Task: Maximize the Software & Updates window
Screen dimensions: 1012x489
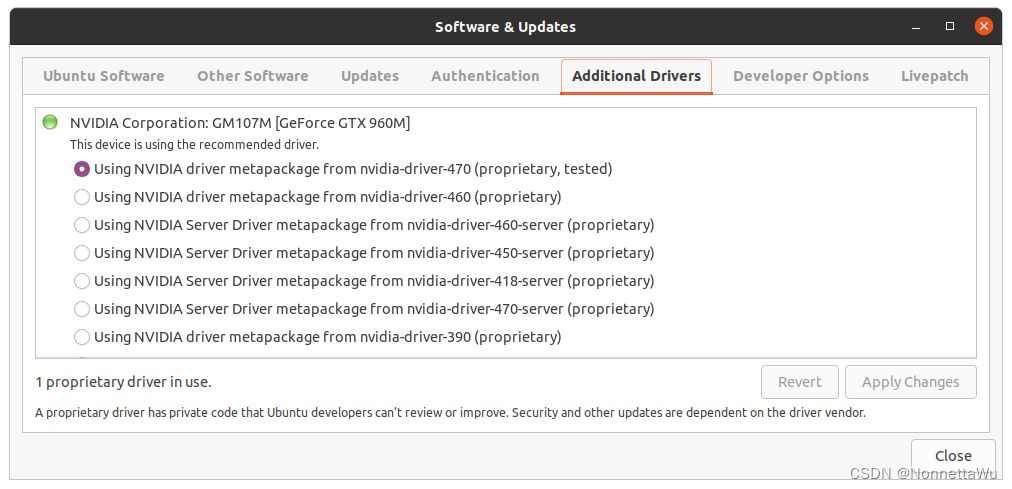Action: pyautogui.click(x=949, y=26)
